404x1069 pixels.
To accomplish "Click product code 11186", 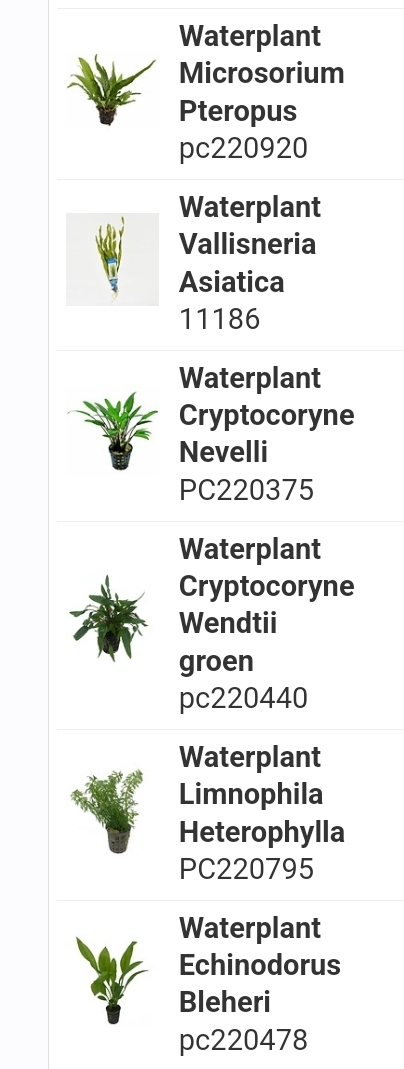I will tap(219, 319).
